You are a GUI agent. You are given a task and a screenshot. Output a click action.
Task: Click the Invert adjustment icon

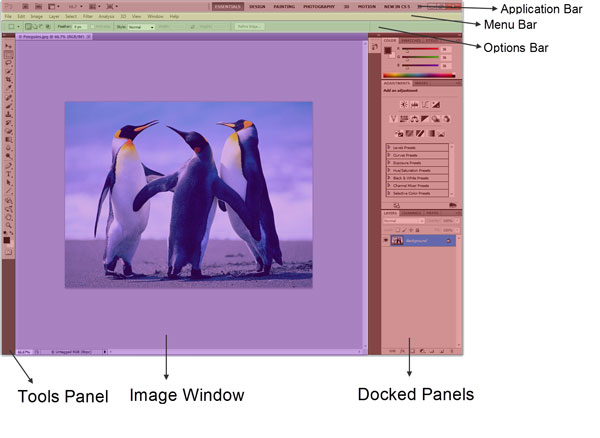click(x=398, y=133)
